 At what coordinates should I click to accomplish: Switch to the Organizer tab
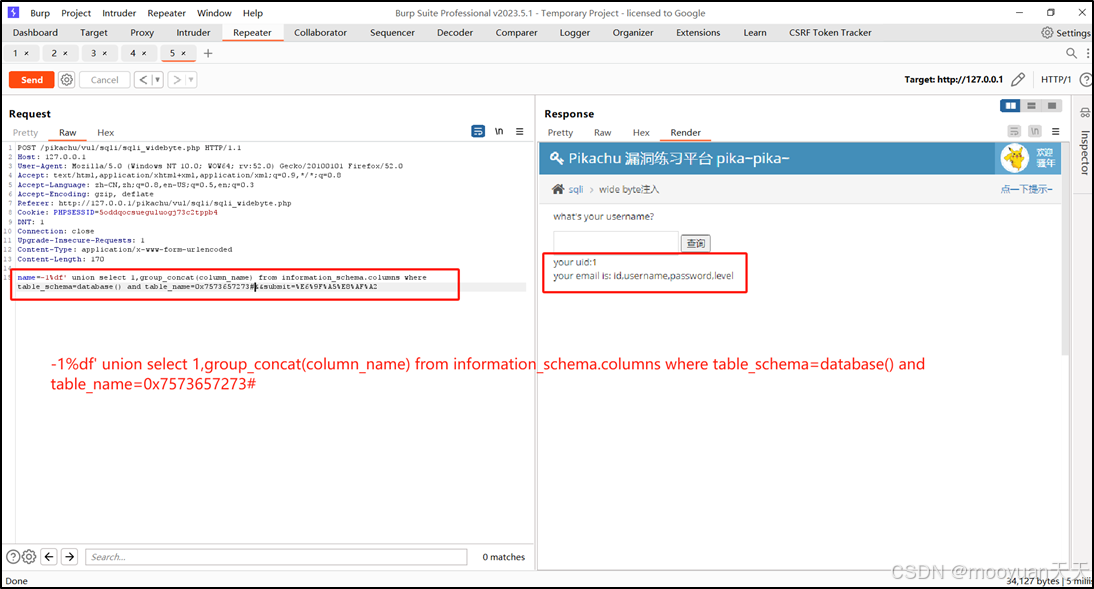633,33
